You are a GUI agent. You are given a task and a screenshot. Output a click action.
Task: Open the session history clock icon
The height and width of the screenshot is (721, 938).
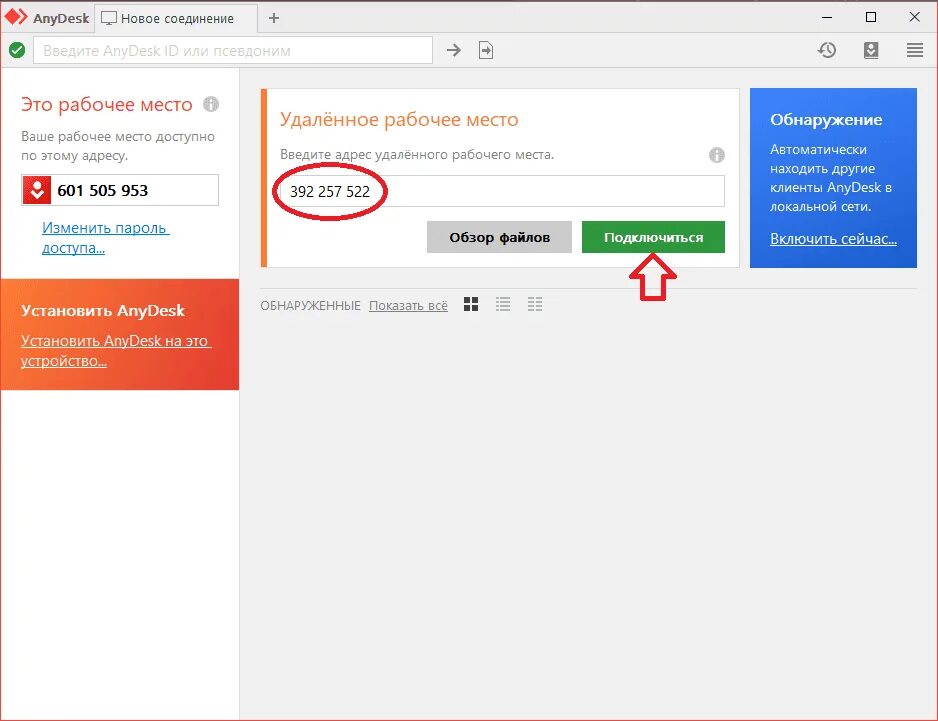coord(827,50)
